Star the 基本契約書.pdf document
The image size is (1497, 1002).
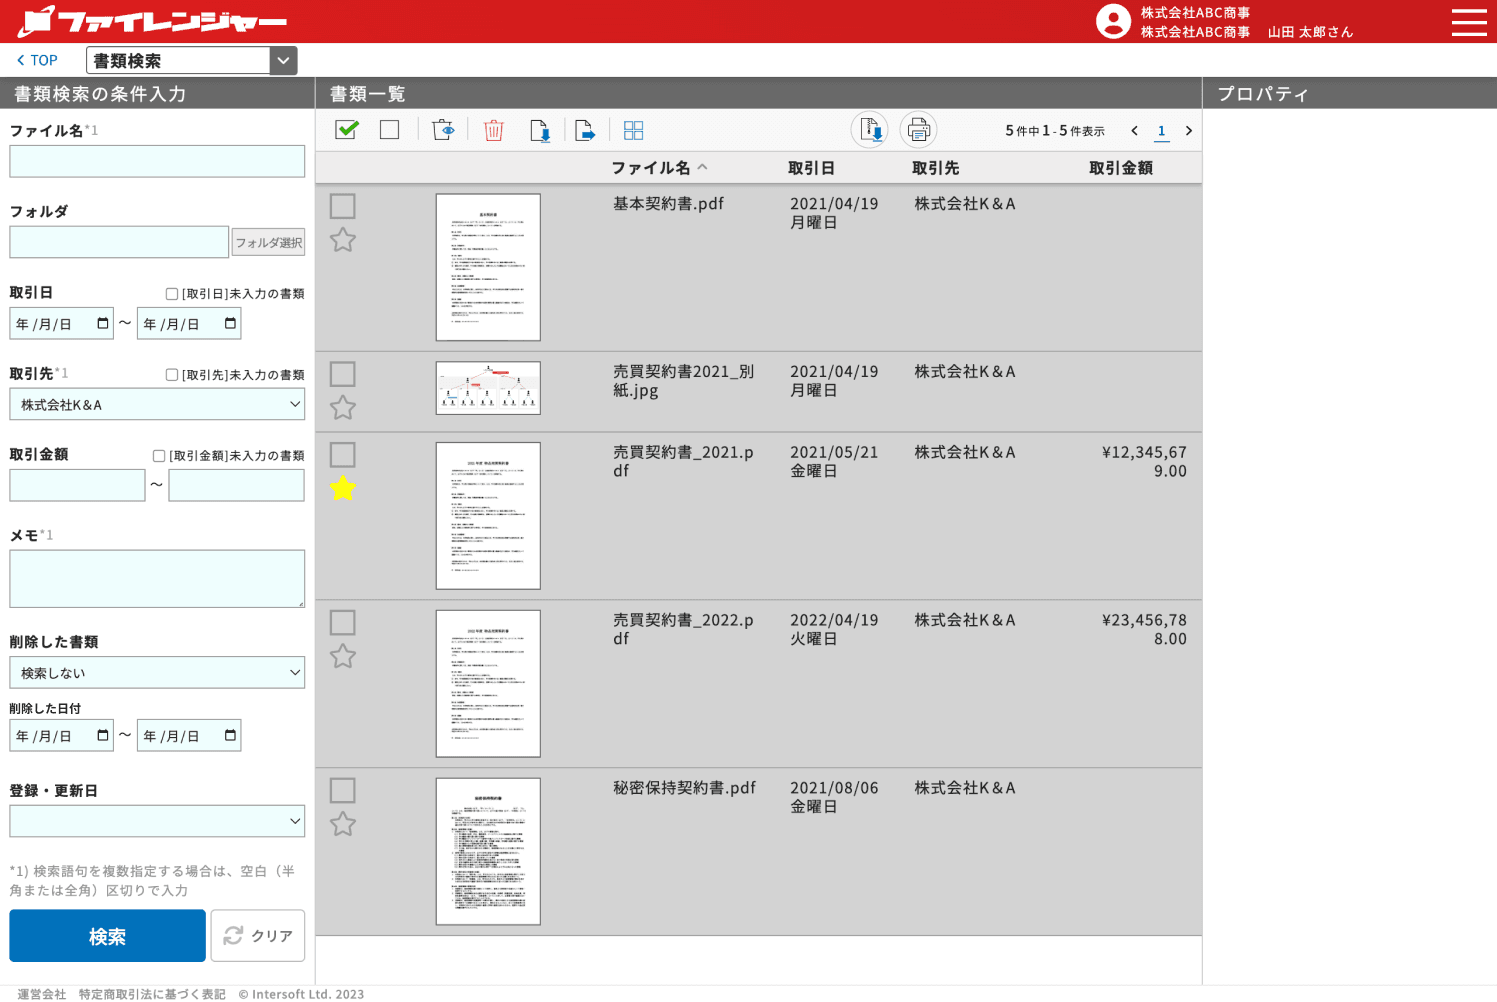coord(343,240)
